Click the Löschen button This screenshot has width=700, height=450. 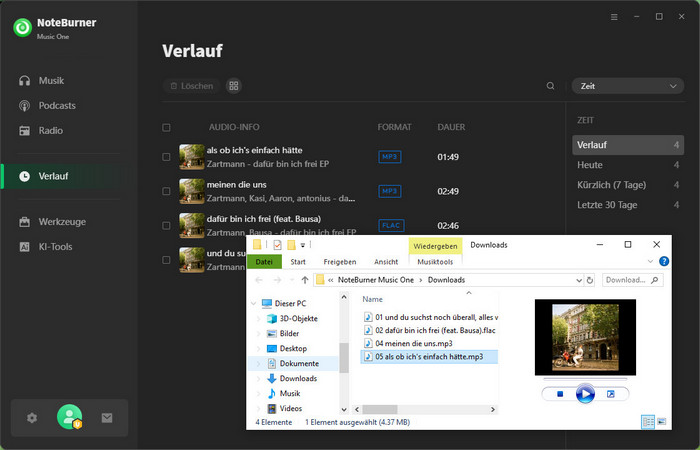pos(190,86)
